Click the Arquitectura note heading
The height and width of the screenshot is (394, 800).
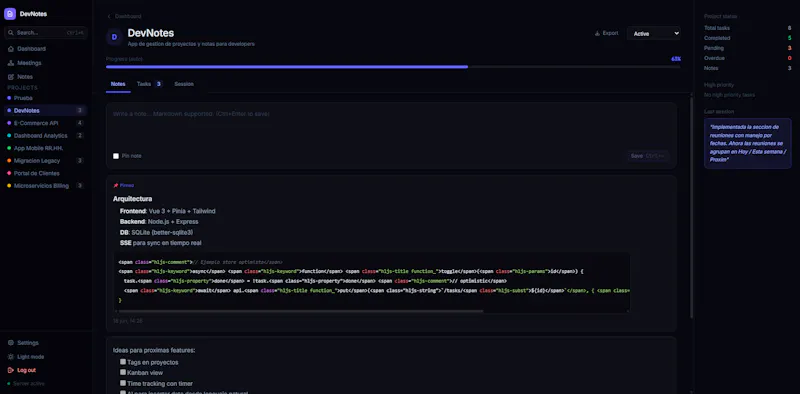[x=133, y=199]
